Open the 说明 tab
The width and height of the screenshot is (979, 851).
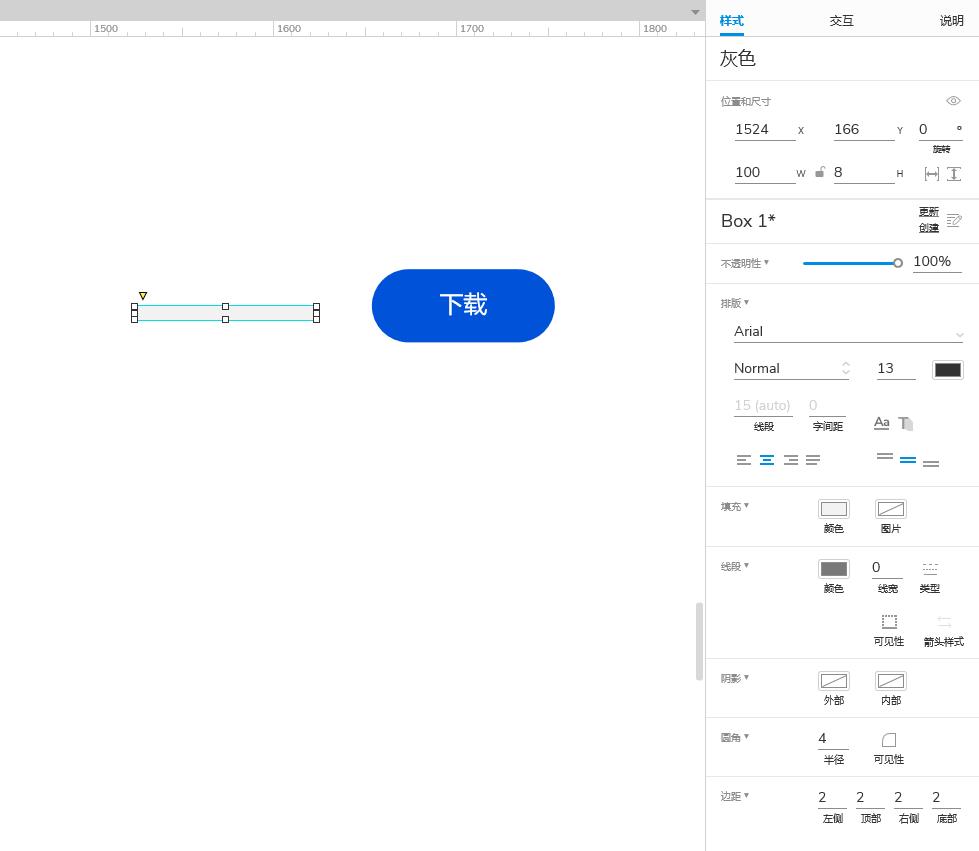click(952, 21)
